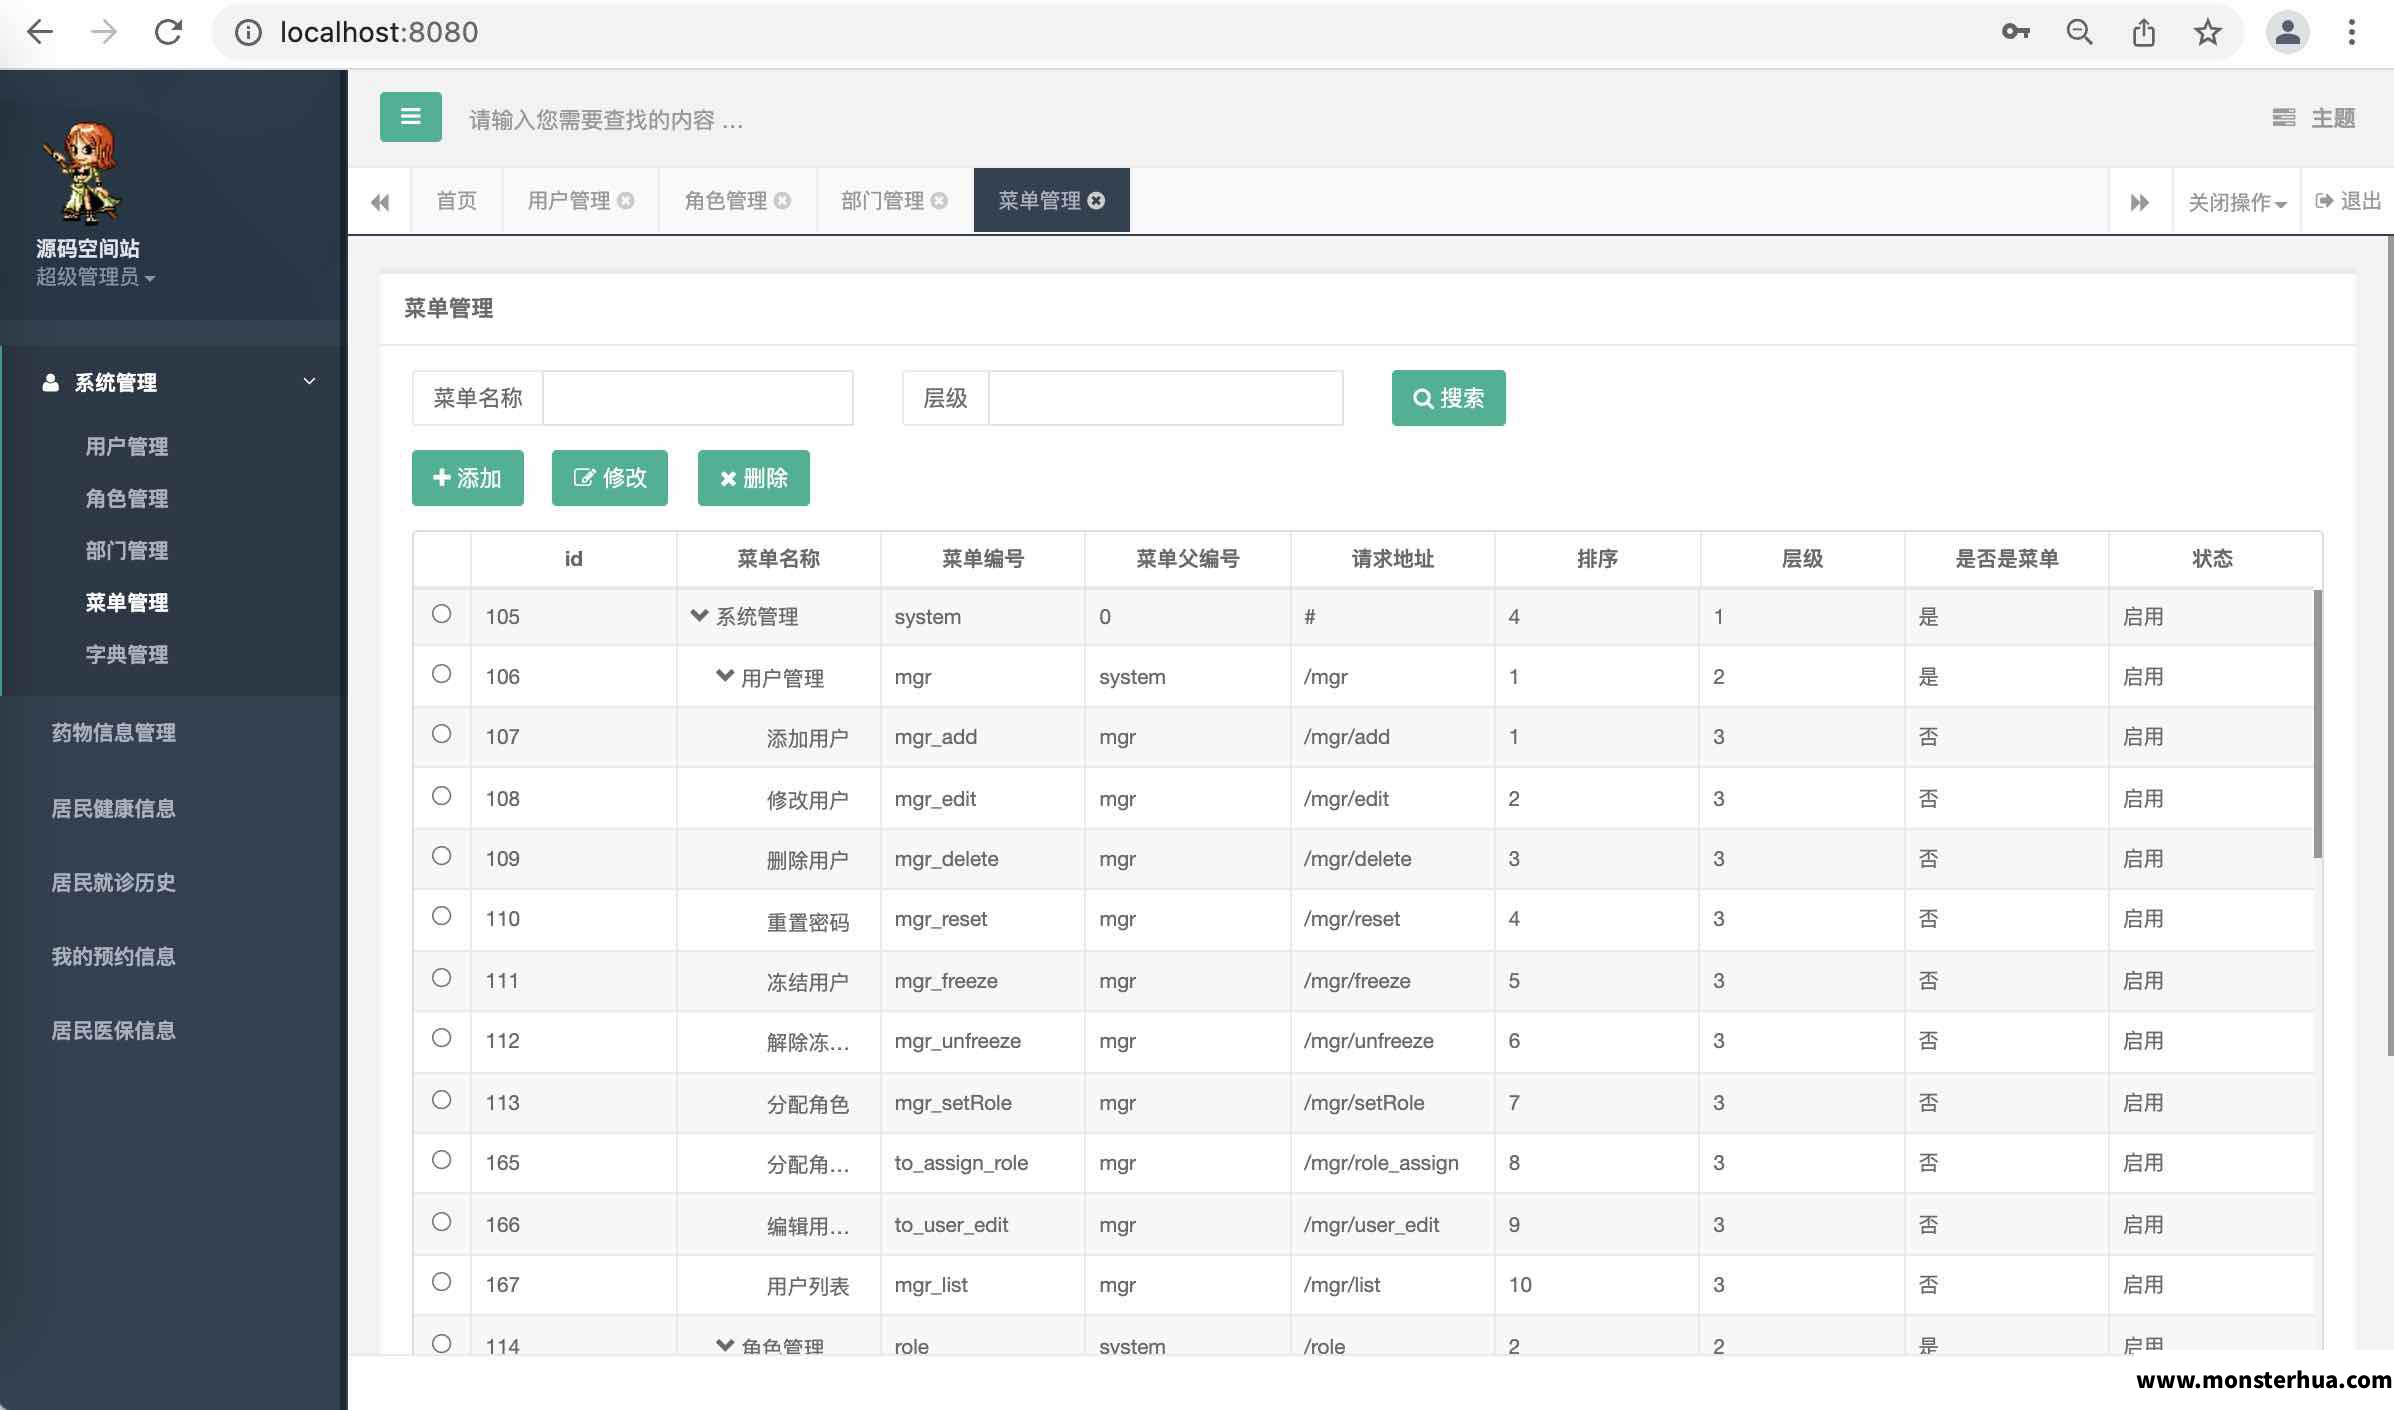Bookmark this page with star icon
The height and width of the screenshot is (1410, 2394).
tap(2208, 32)
